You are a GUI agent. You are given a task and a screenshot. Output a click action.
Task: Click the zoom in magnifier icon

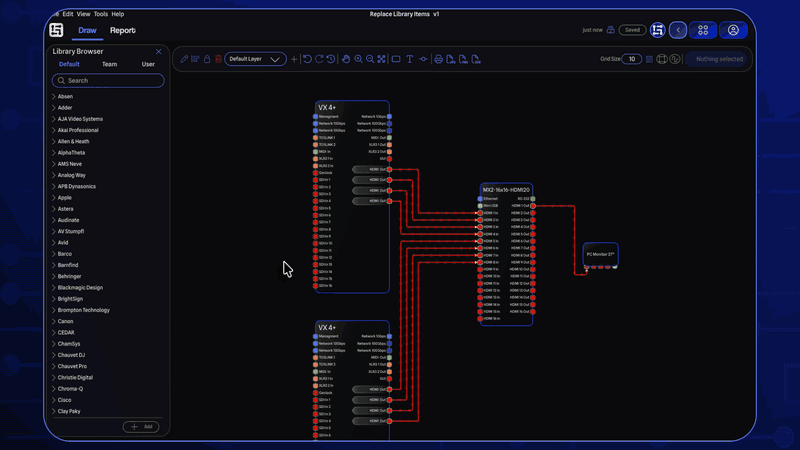coord(358,59)
